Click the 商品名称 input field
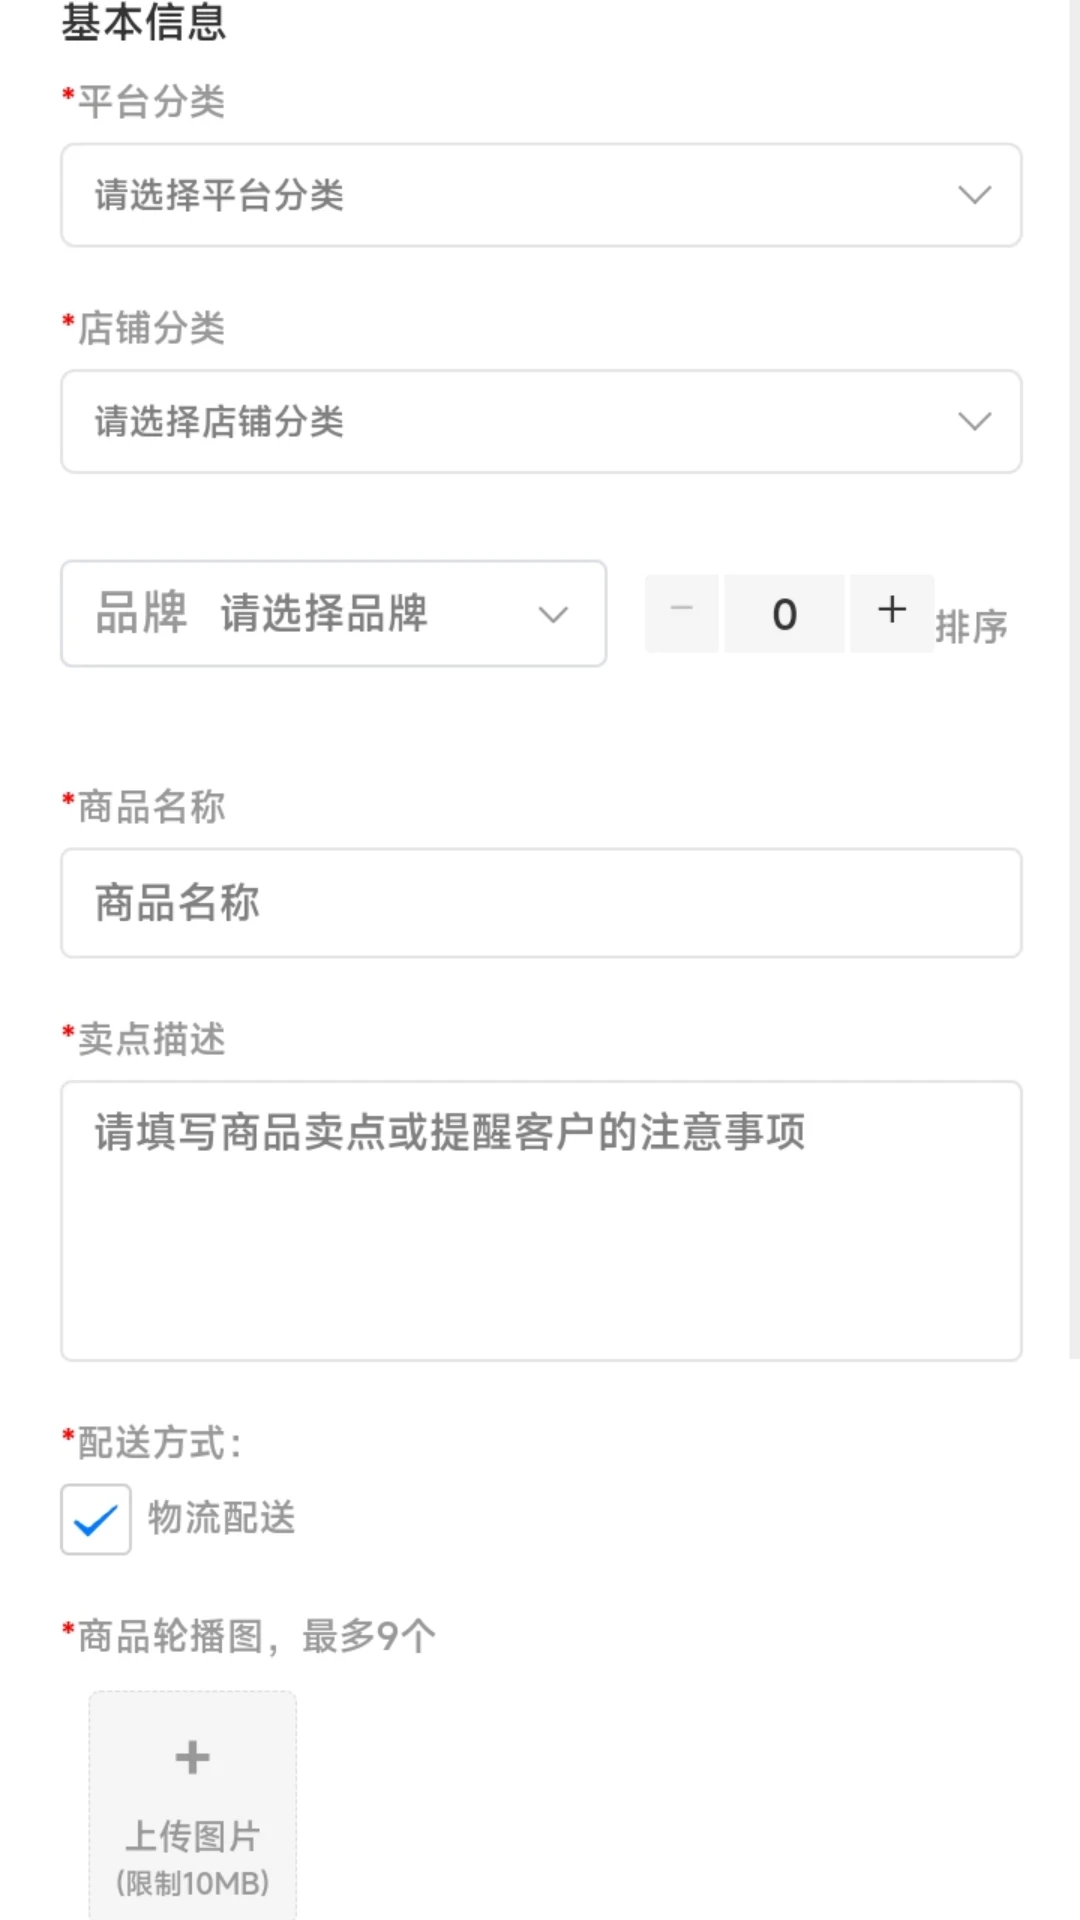 coord(540,901)
